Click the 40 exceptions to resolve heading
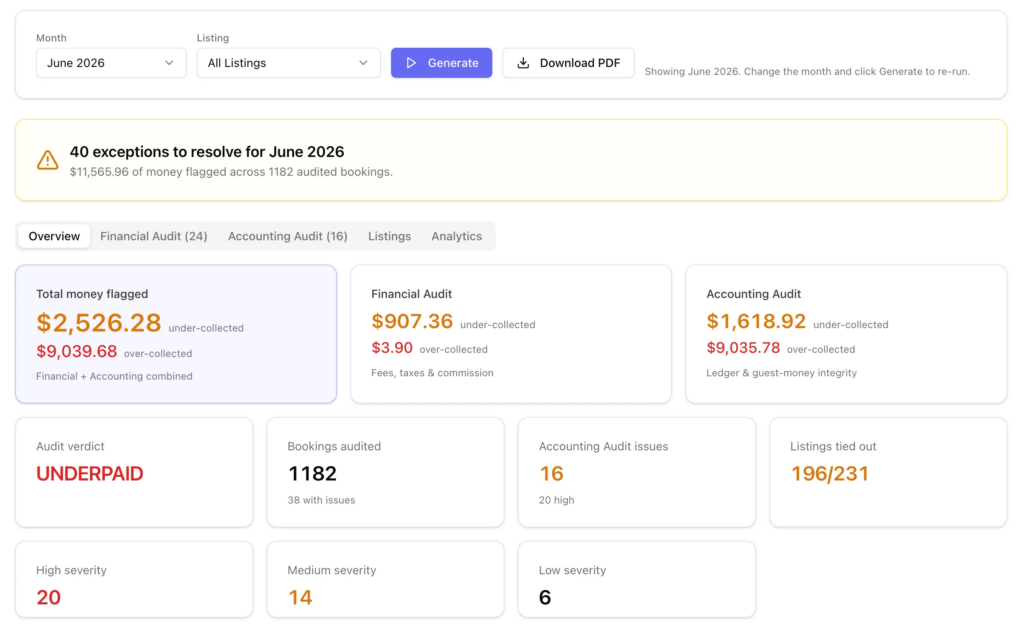This screenshot has width=1024, height=632. pyautogui.click(x=207, y=151)
